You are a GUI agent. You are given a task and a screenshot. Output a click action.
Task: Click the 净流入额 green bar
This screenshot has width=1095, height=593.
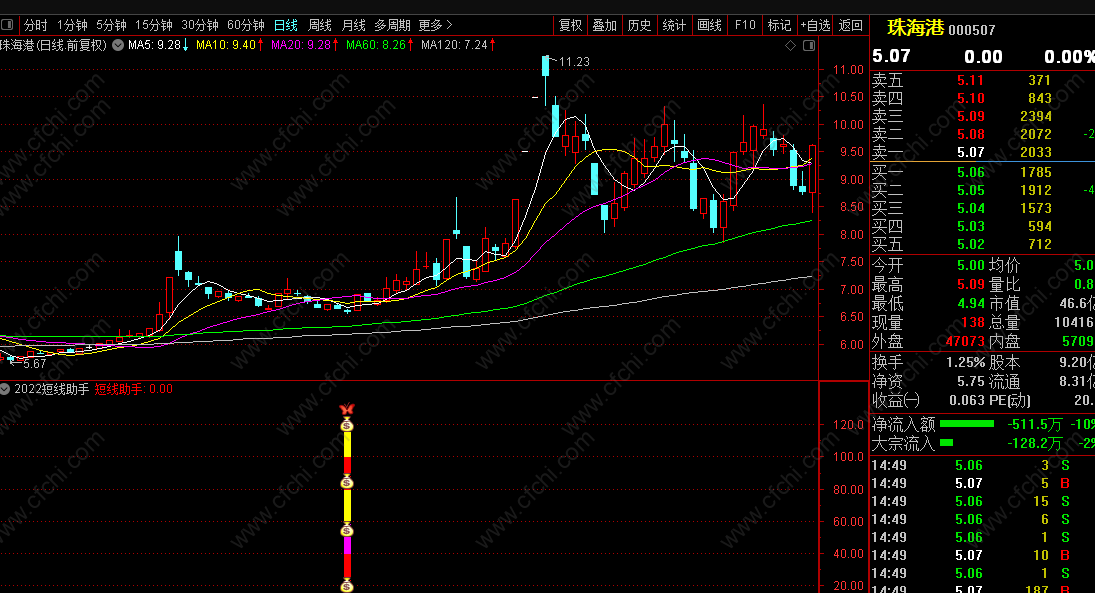(x=967, y=424)
